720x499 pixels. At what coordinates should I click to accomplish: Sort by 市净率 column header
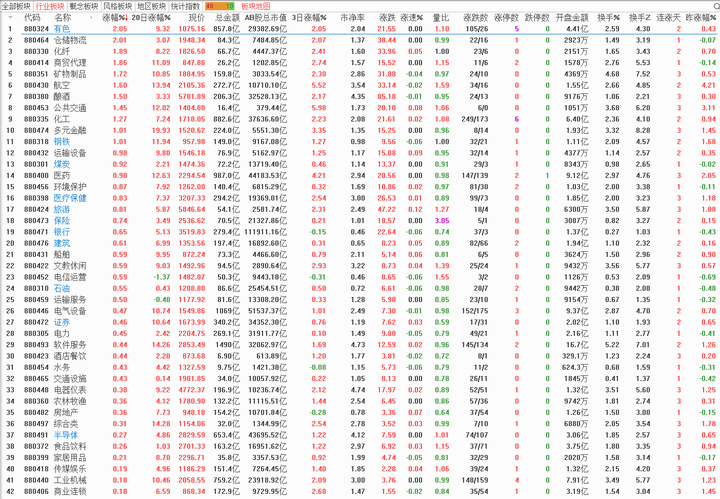click(x=353, y=17)
